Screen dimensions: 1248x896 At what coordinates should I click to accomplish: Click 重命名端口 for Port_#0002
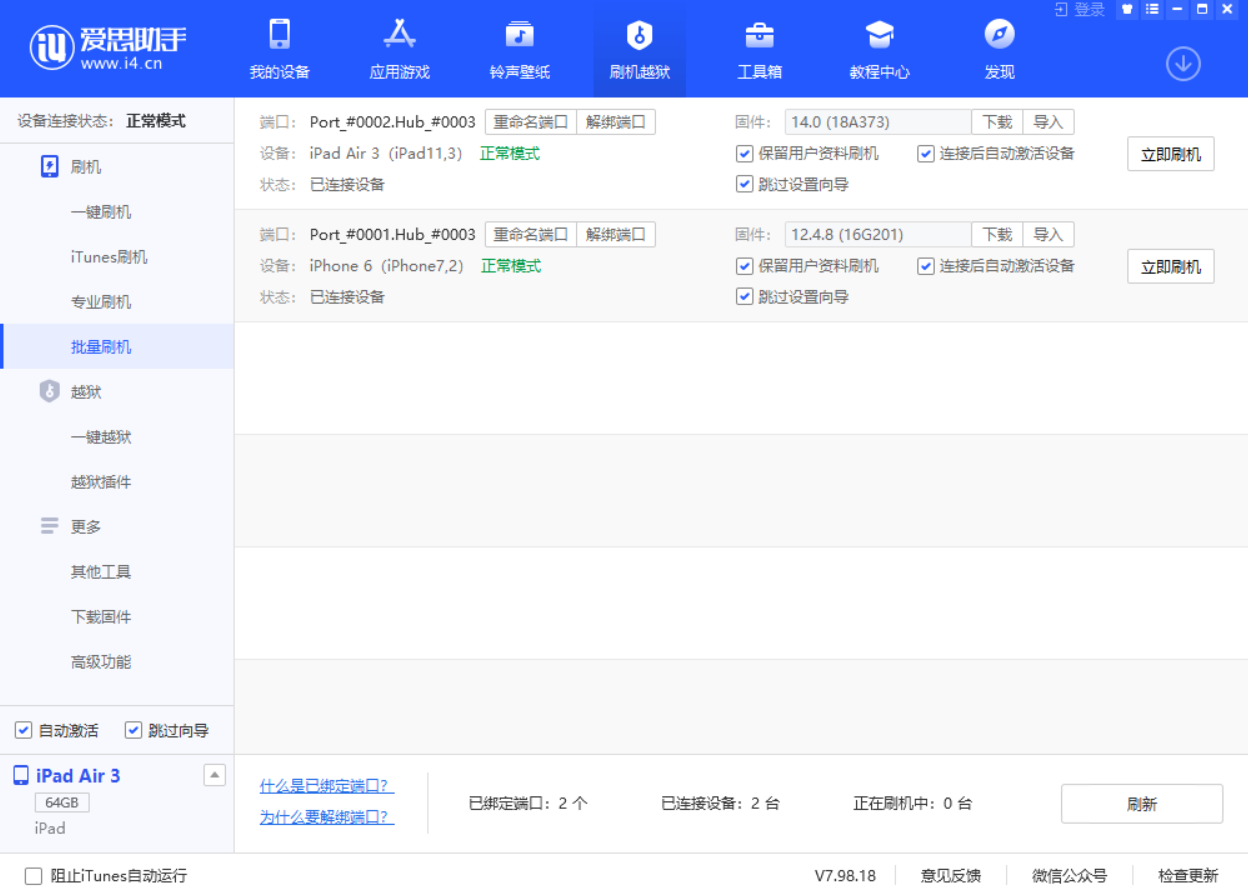(x=531, y=122)
